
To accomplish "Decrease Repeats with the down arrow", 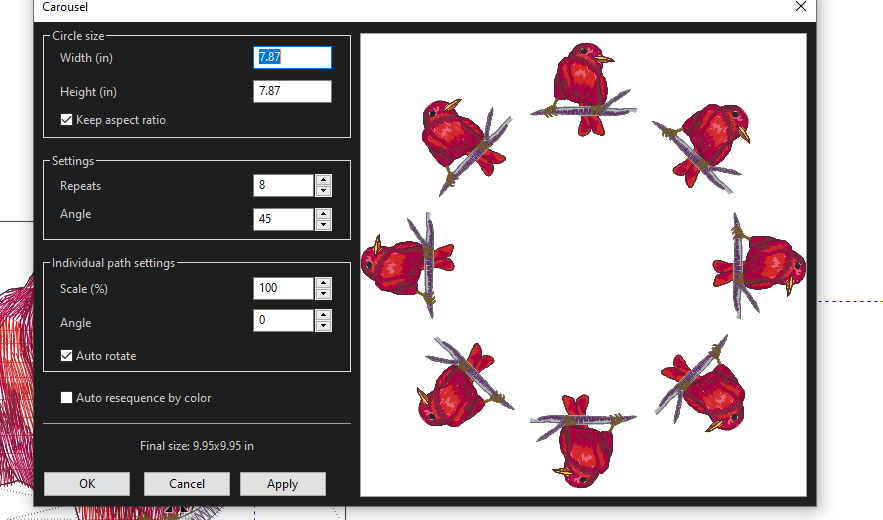I will (x=323, y=191).
